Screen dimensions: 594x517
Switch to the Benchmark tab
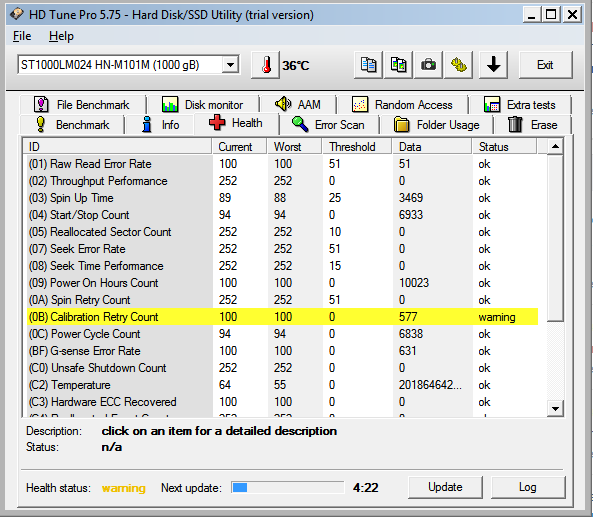pyautogui.click(x=72, y=125)
